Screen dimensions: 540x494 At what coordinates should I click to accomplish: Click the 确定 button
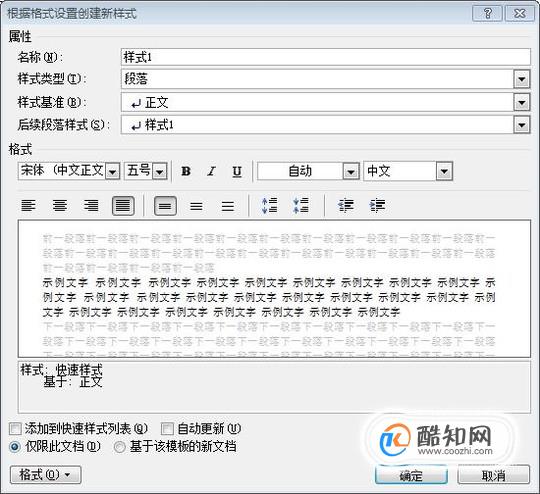pos(411,475)
